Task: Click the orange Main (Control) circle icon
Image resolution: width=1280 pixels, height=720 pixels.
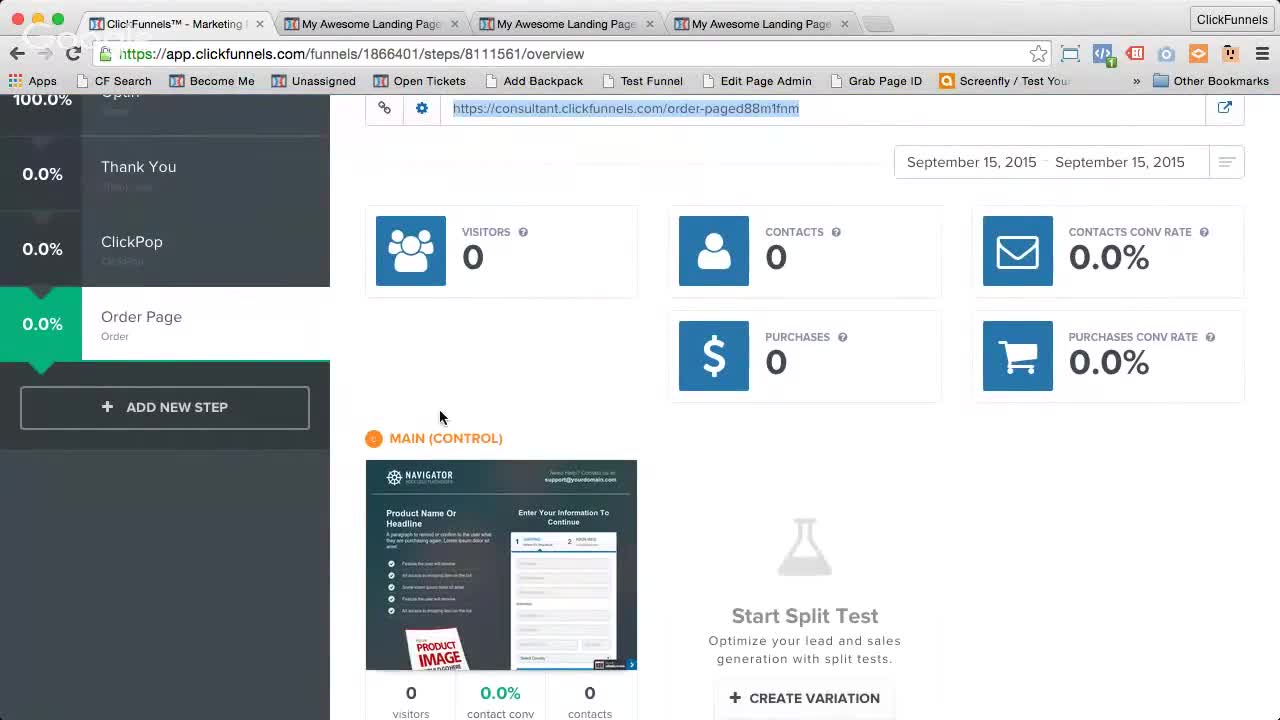Action: point(374,438)
